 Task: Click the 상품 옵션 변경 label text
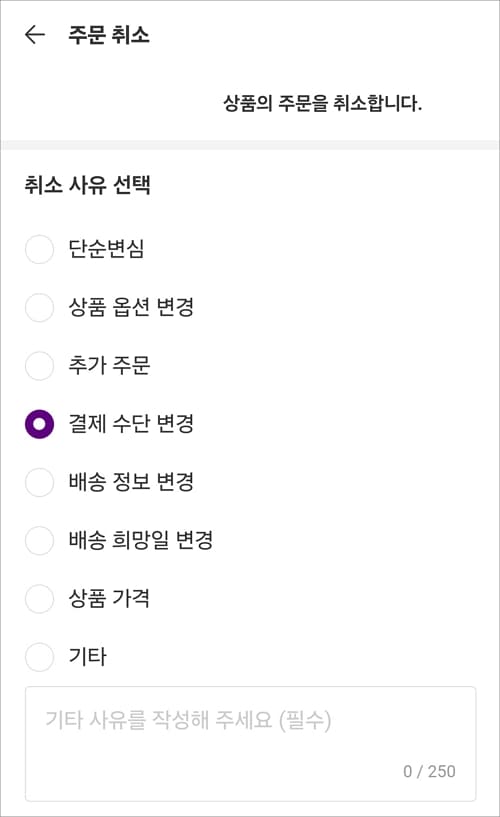pos(131,307)
